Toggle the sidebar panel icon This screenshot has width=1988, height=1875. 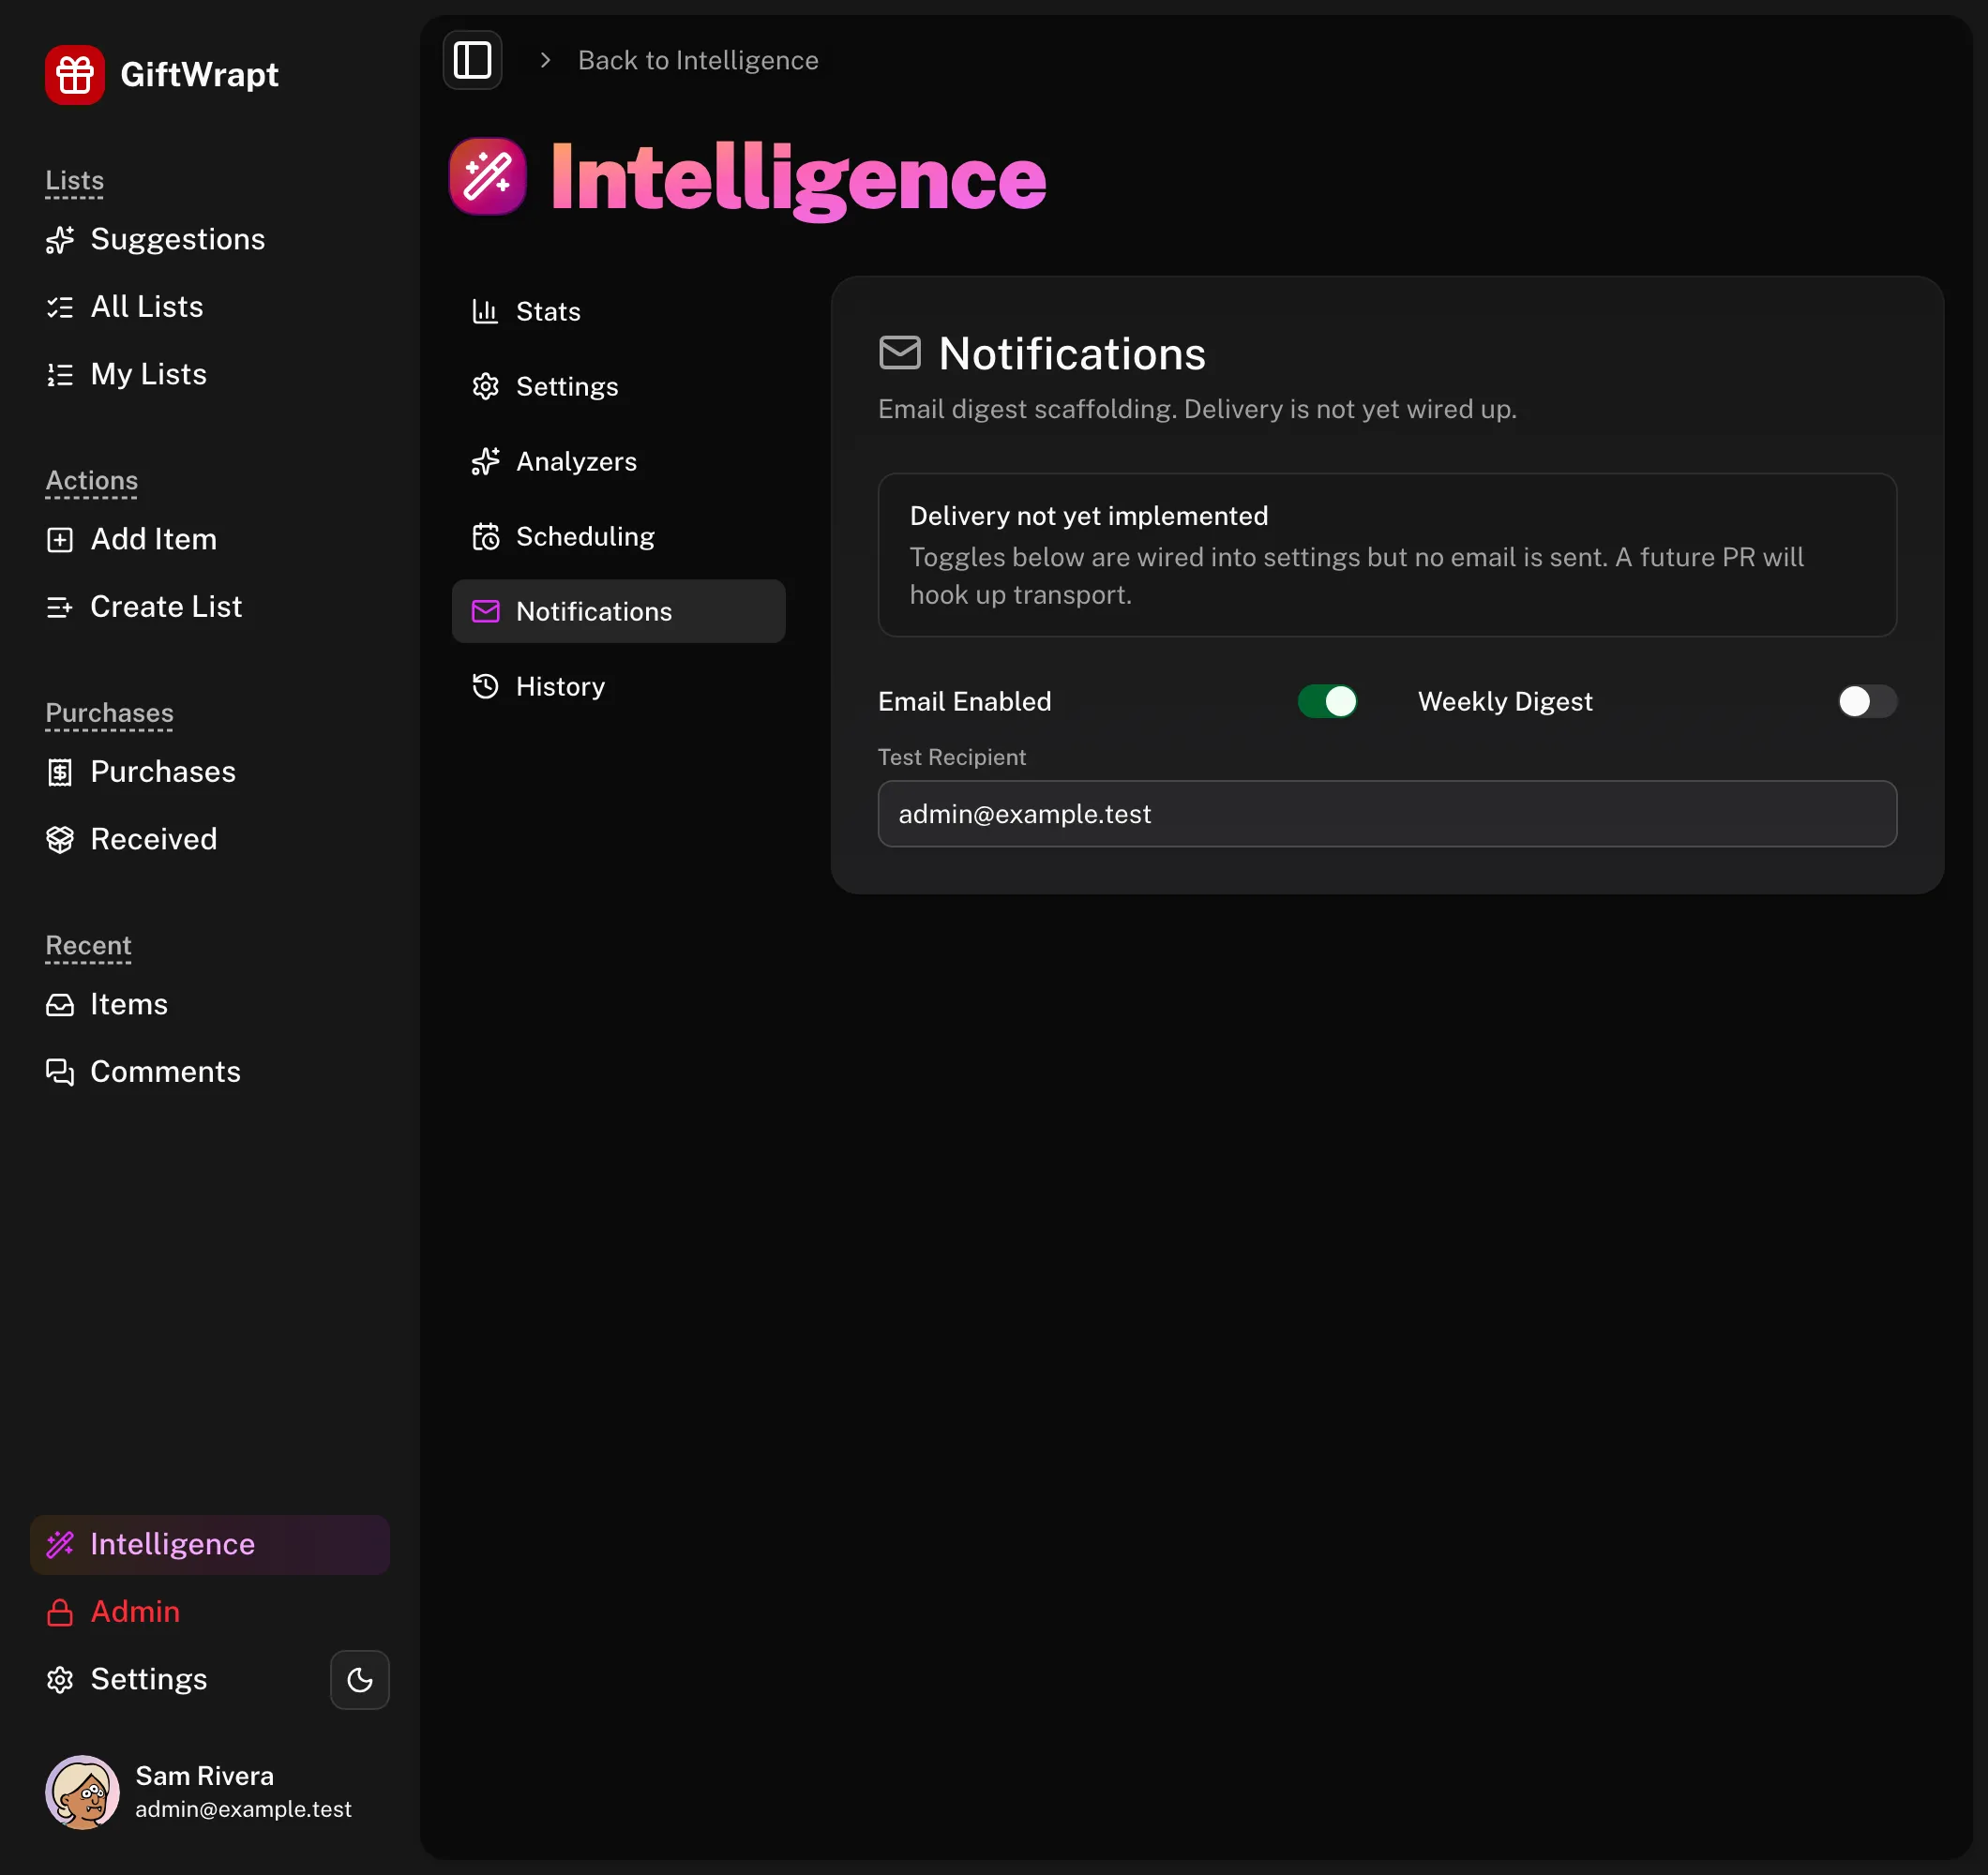pyautogui.click(x=472, y=60)
